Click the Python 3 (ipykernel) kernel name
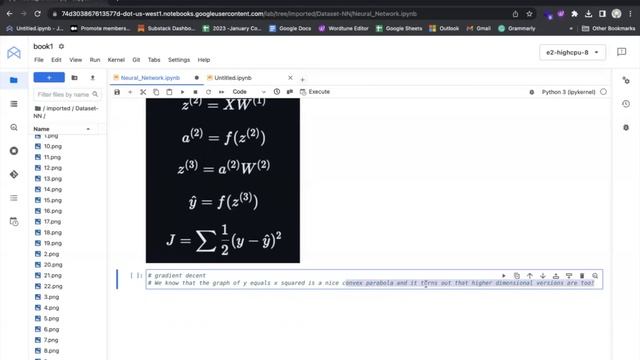Screen dimensions: 640x360 click(x=568, y=92)
